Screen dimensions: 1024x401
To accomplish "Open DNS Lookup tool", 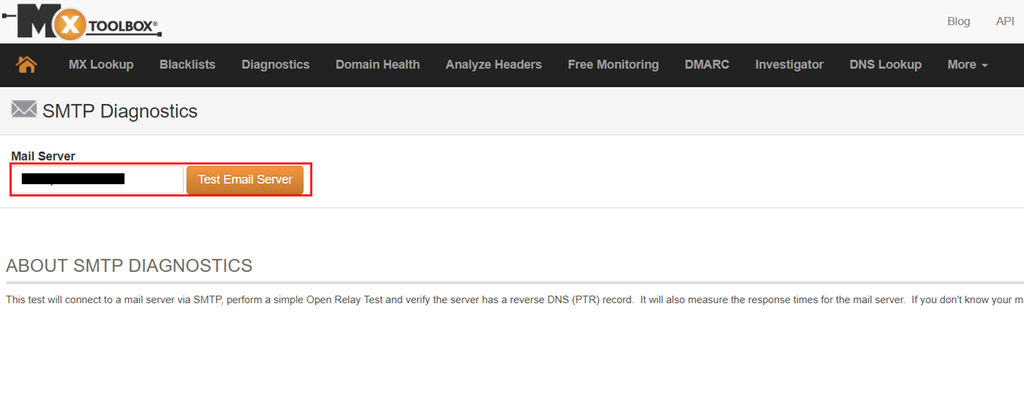I will 886,65.
